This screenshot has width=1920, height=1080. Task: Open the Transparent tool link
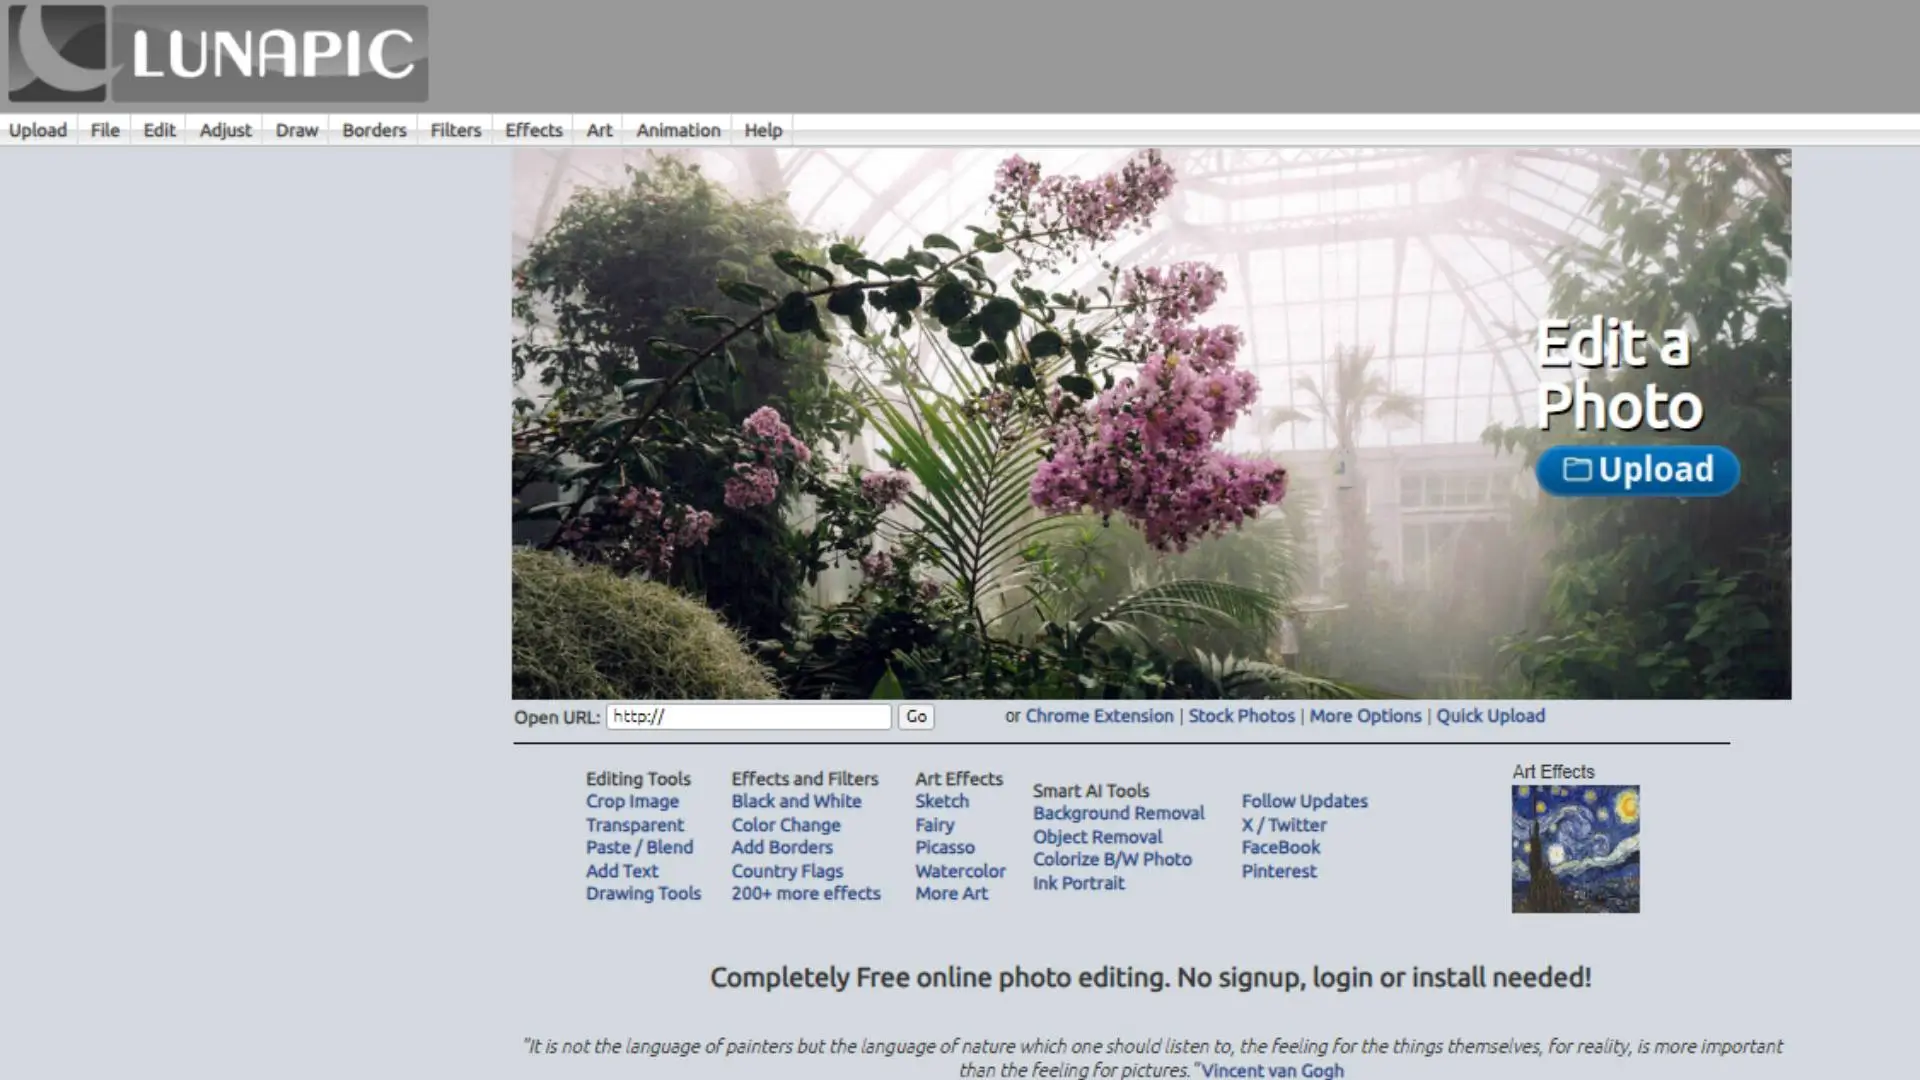635,825
